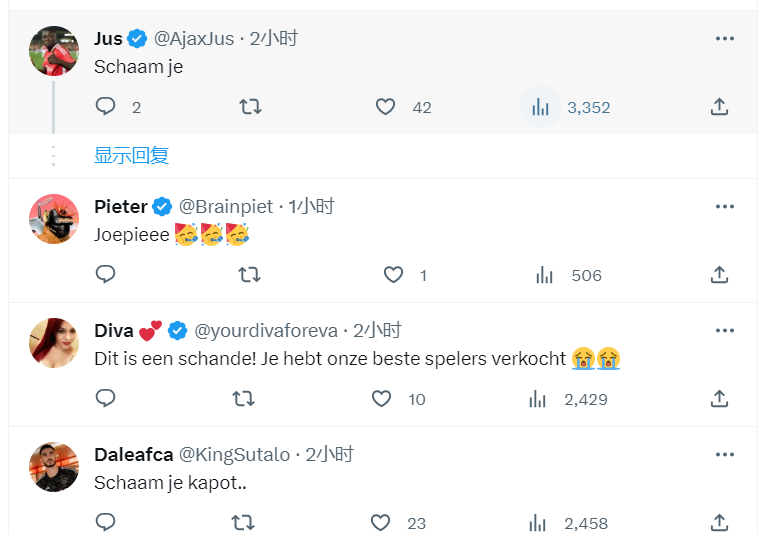Like Diva's tweet with 10 likes
The image size is (782, 534).
(x=381, y=399)
